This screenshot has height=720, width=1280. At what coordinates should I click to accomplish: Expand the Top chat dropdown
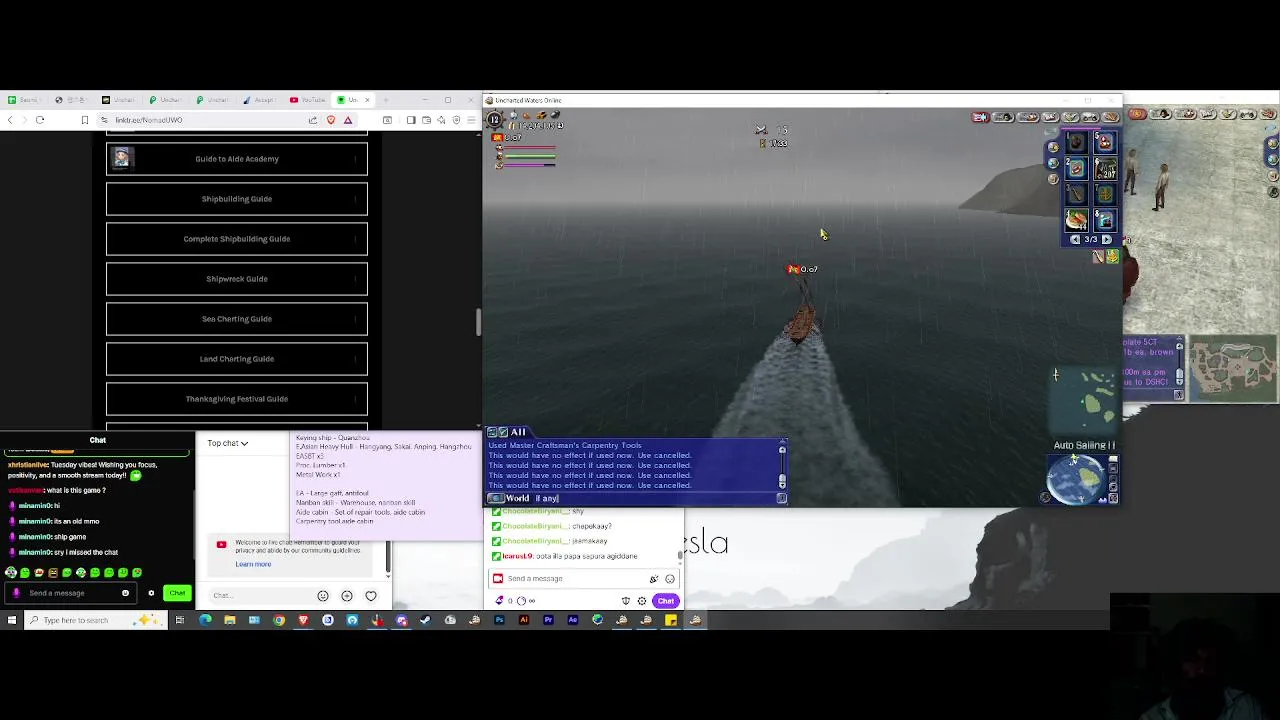pyautogui.click(x=228, y=443)
